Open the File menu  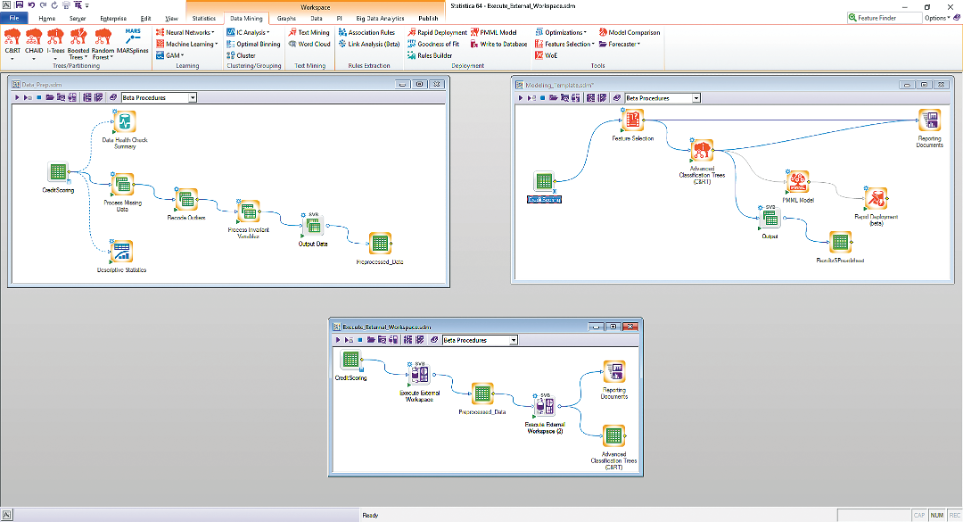(14, 18)
